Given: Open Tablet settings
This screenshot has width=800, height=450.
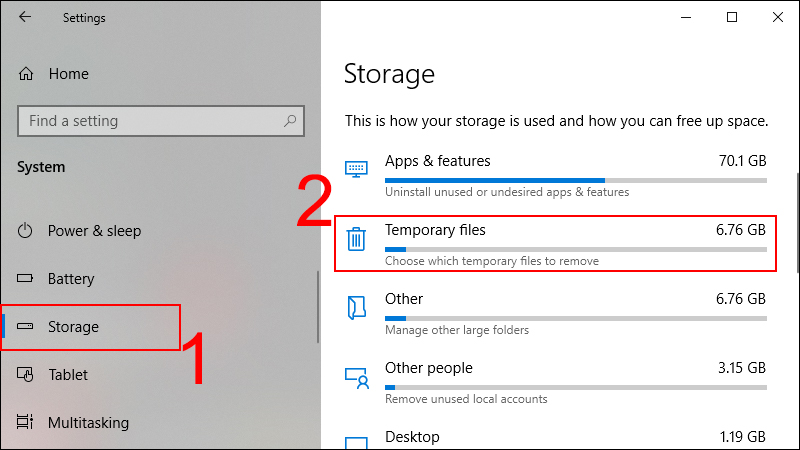Looking at the screenshot, I should [x=68, y=375].
